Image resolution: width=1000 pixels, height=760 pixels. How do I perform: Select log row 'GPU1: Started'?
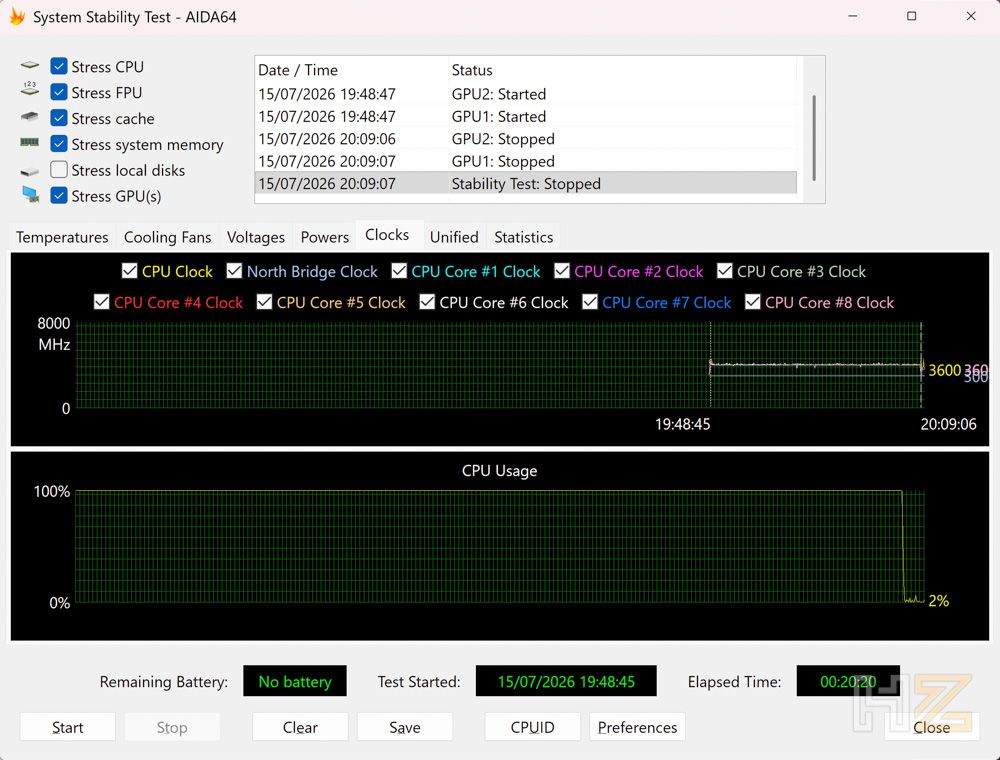[x=526, y=116]
